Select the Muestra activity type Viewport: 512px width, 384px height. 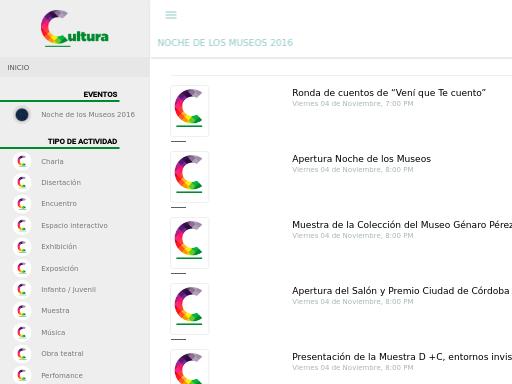55,311
